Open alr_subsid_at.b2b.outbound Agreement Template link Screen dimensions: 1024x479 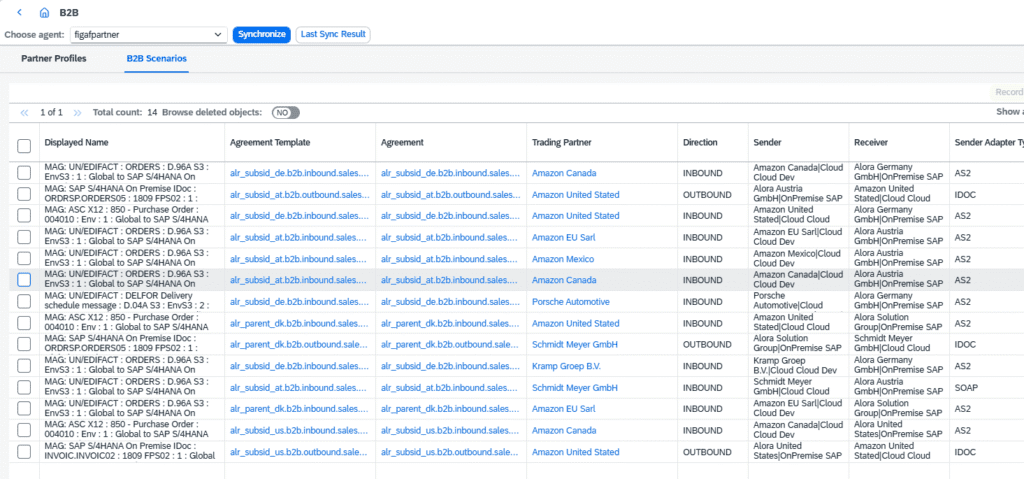pyautogui.click(x=299, y=195)
